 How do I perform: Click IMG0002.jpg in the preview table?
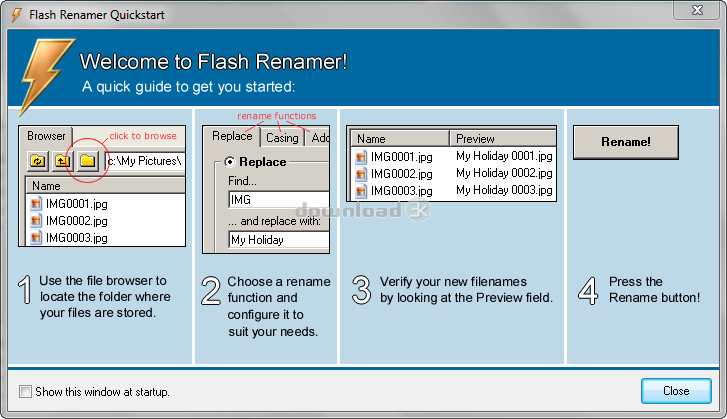(x=402, y=174)
